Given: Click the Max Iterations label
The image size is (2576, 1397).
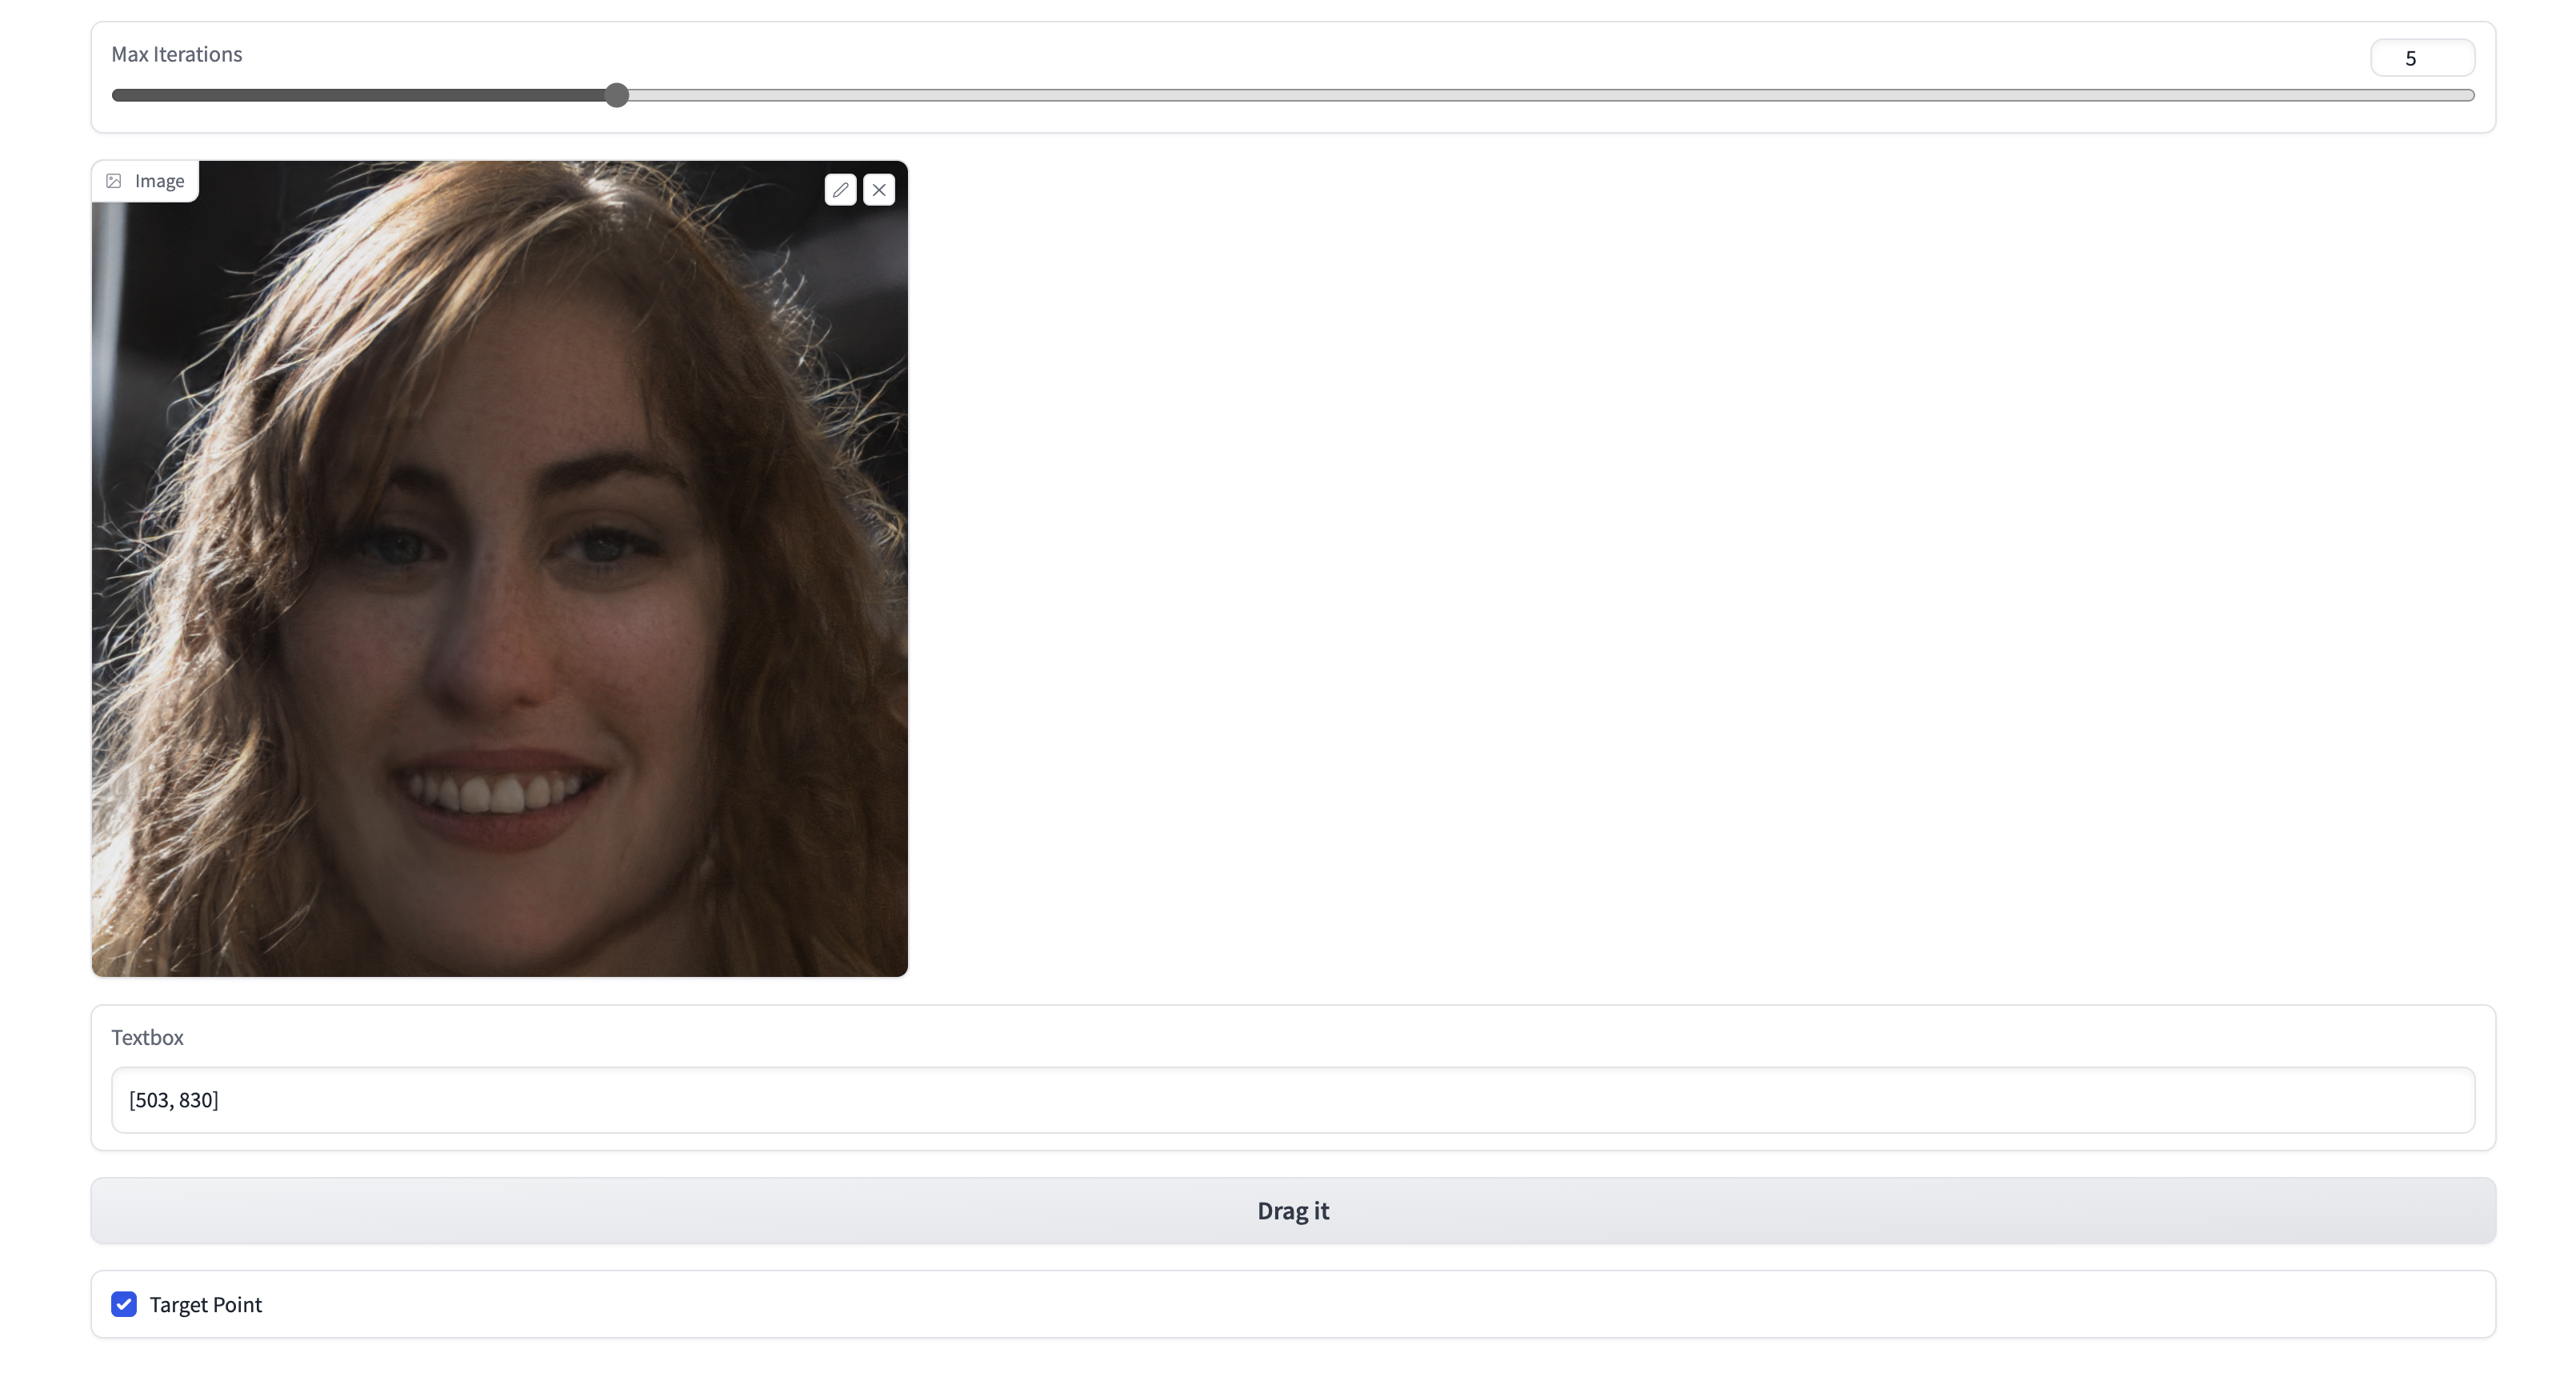Looking at the screenshot, I should coord(176,54).
